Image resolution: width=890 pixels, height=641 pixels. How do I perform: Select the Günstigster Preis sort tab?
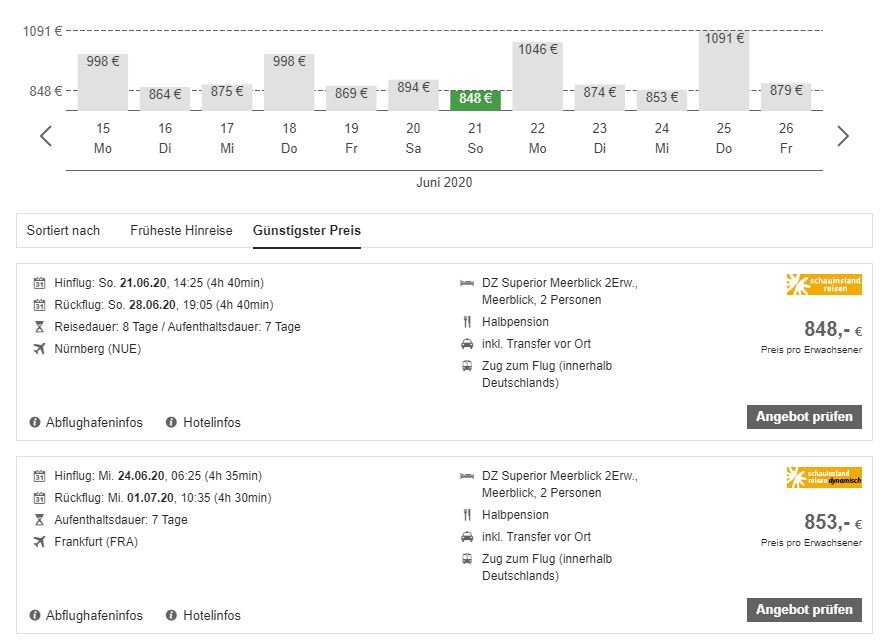click(307, 230)
